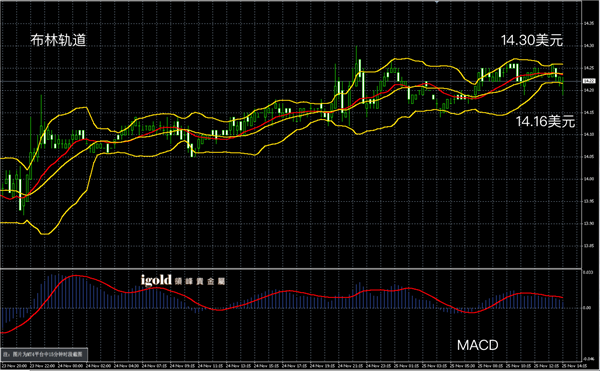Viewport: 600px width, 371px height.
Task: Click the 14.35 price axis label
Action: pyautogui.click(x=588, y=24)
